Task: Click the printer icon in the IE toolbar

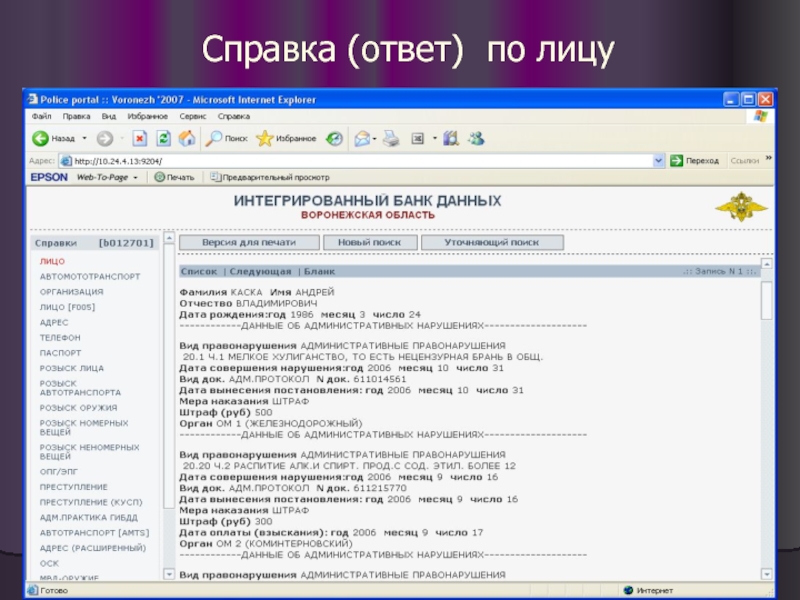Action: (x=392, y=138)
